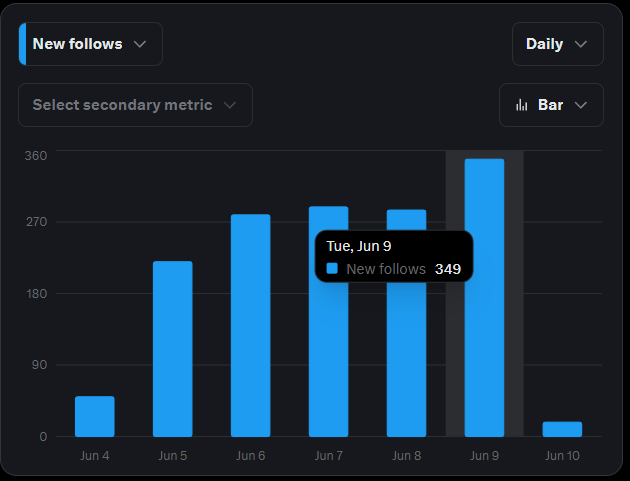Click the Jun 9 axis label
Viewport: 630px width, 481px height.
click(x=485, y=456)
